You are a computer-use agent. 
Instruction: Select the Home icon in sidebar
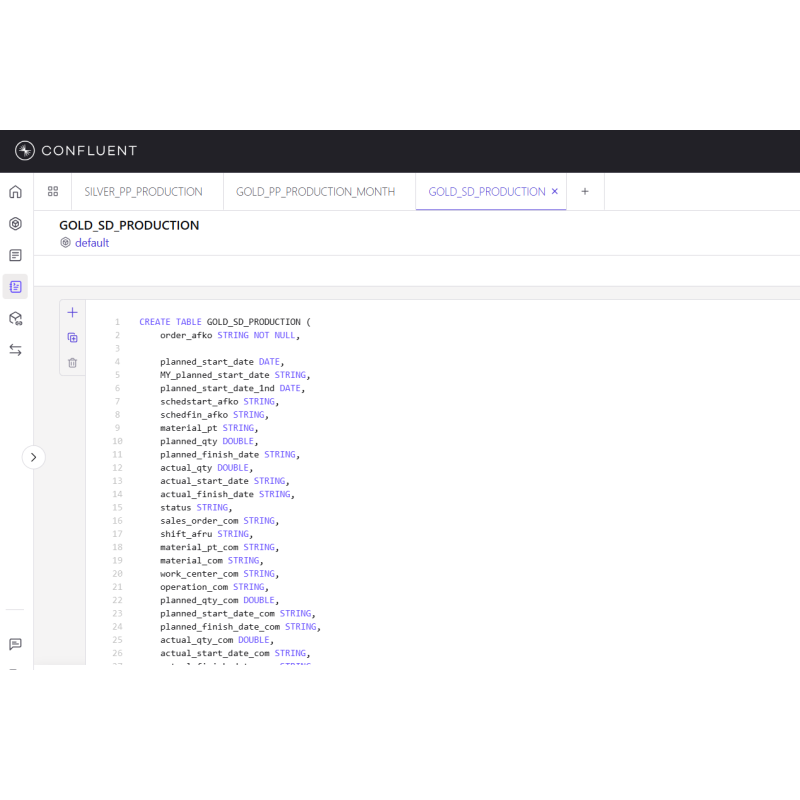(x=15, y=191)
